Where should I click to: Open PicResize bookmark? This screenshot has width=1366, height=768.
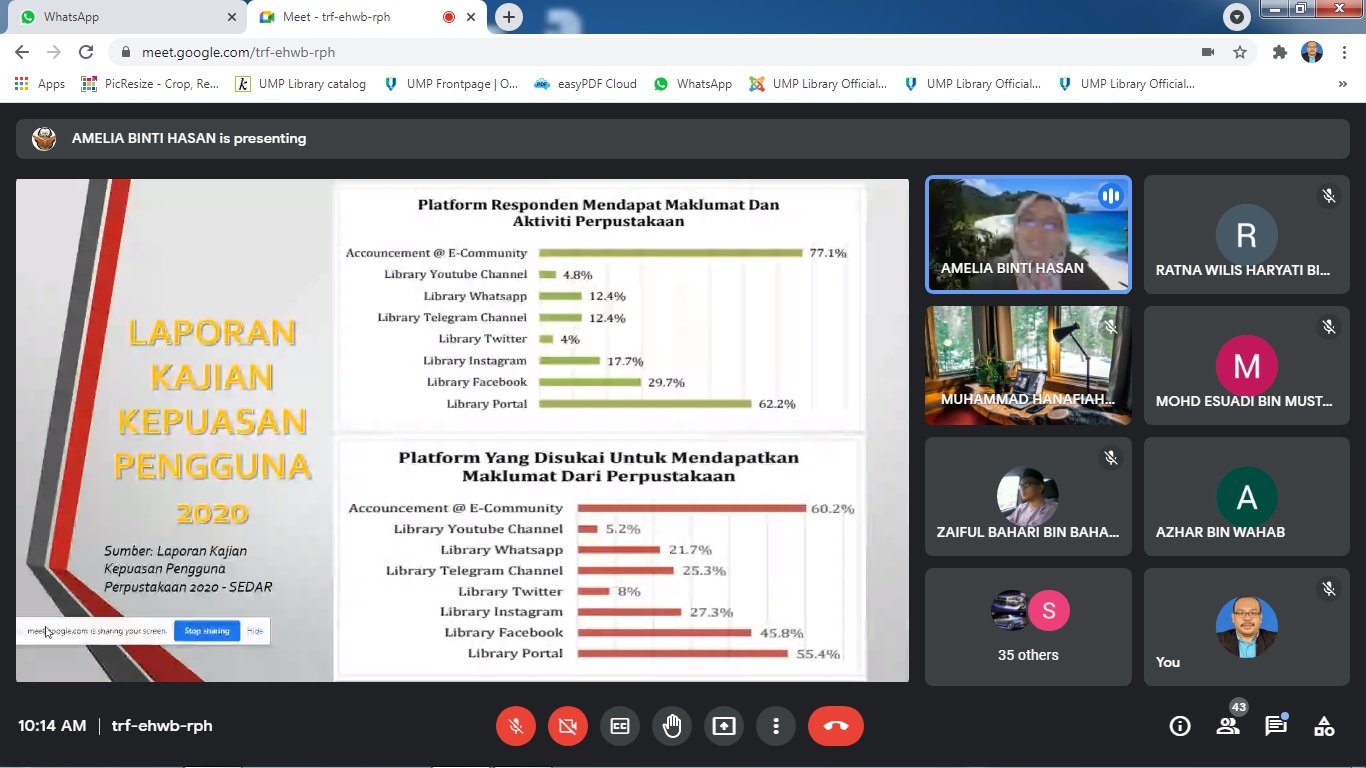[150, 84]
